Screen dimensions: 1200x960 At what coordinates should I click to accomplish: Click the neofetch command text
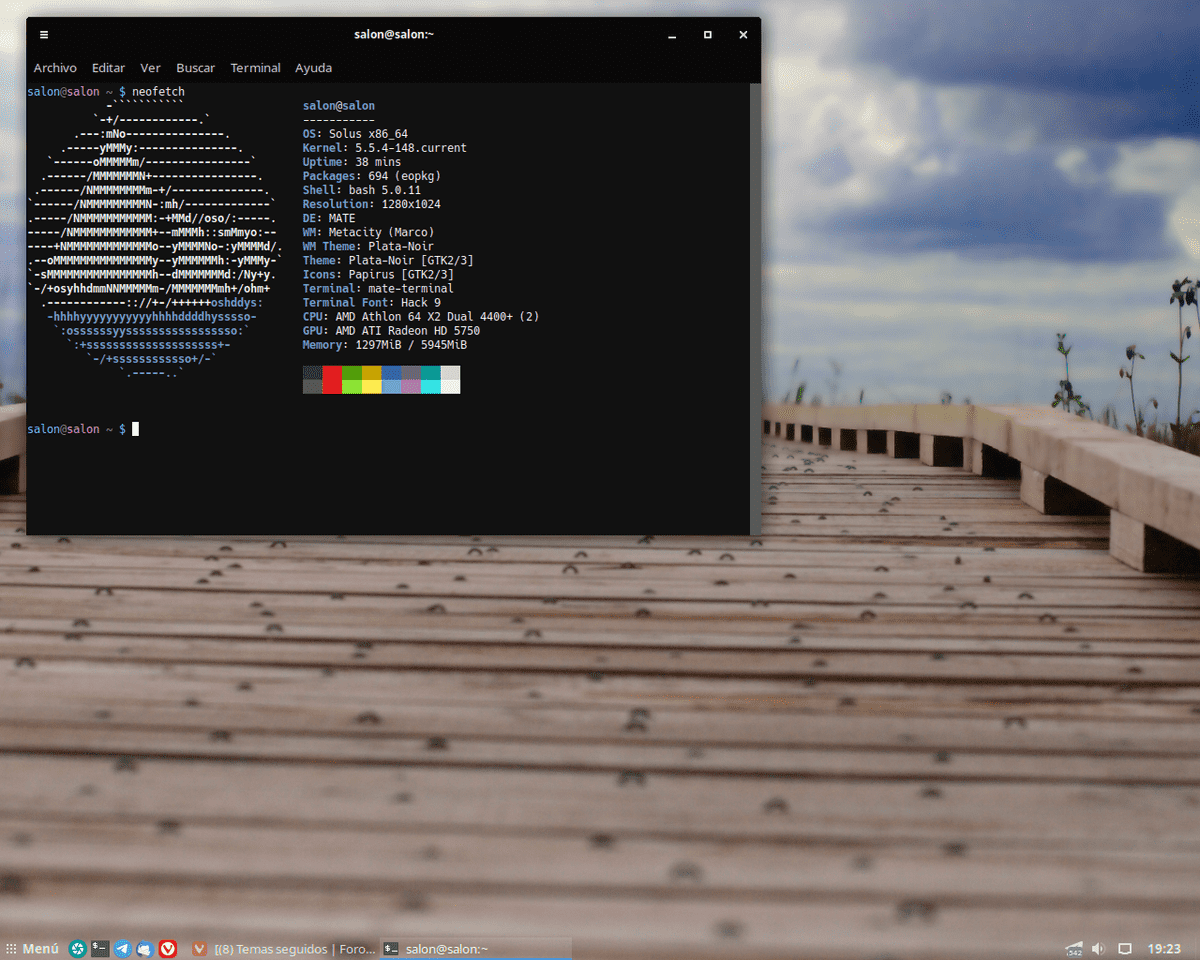pos(158,92)
